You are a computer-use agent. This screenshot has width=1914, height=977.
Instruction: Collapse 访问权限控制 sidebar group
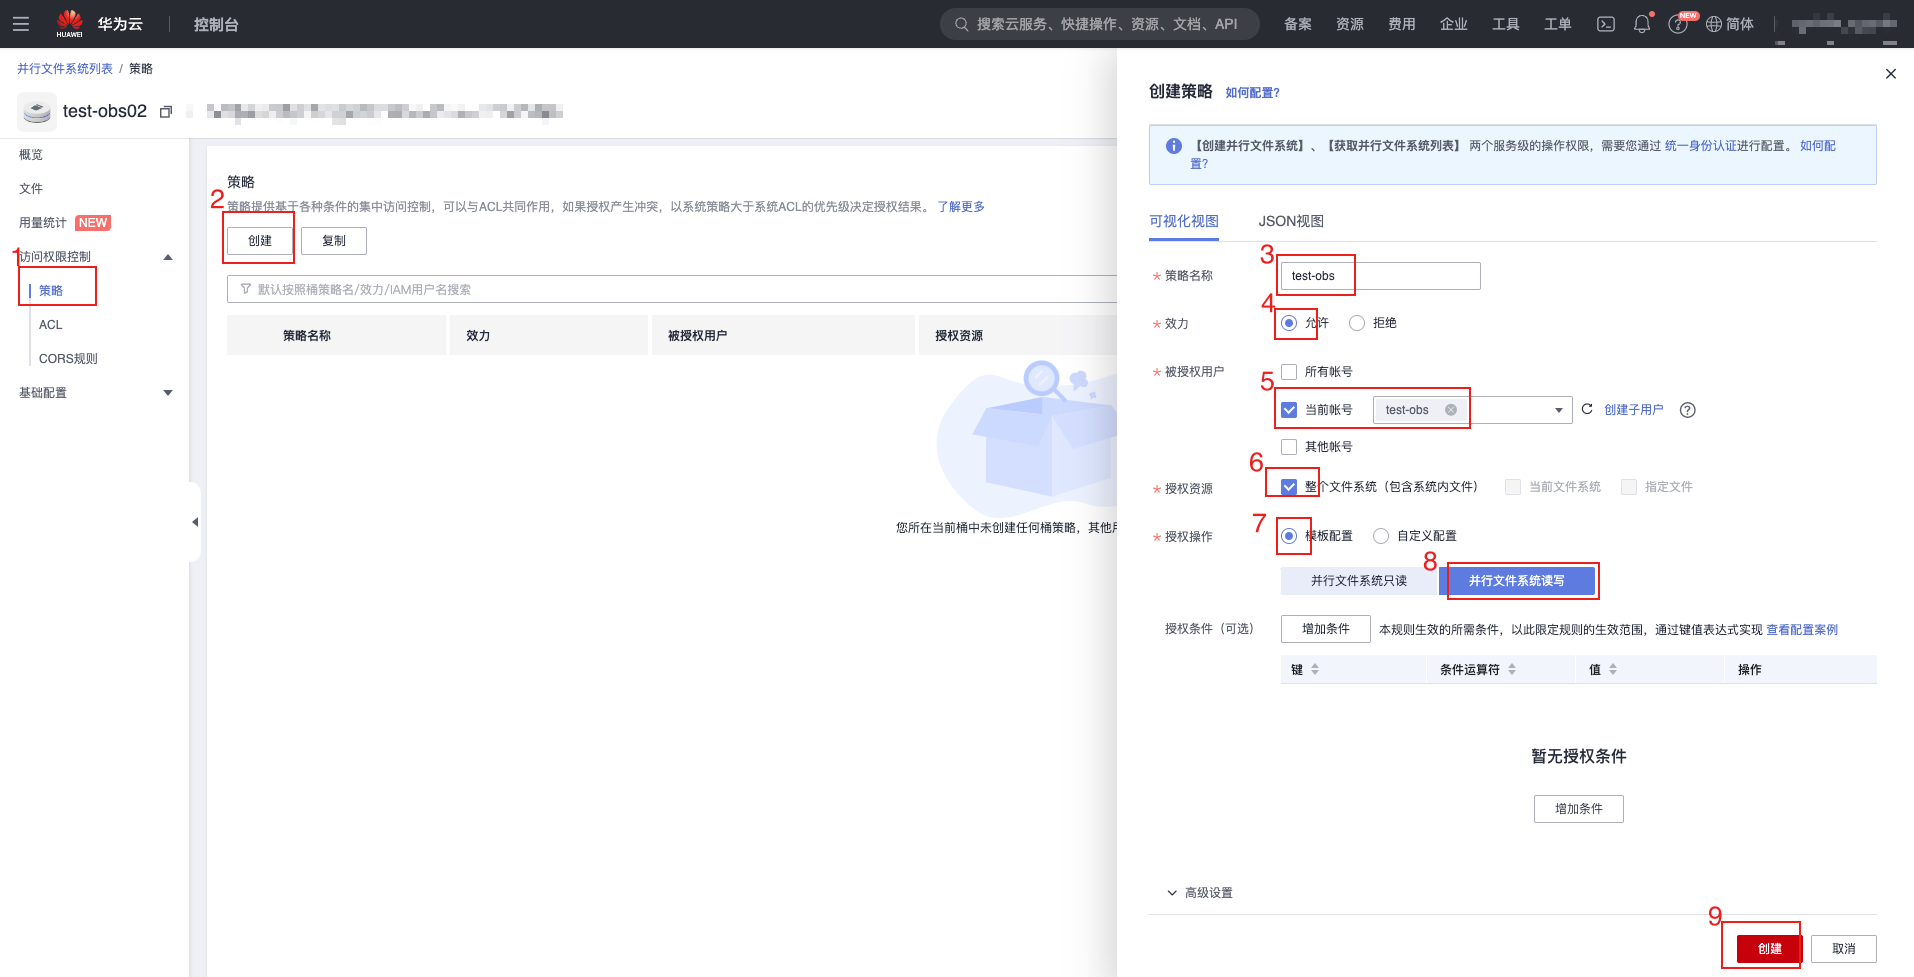click(x=167, y=257)
